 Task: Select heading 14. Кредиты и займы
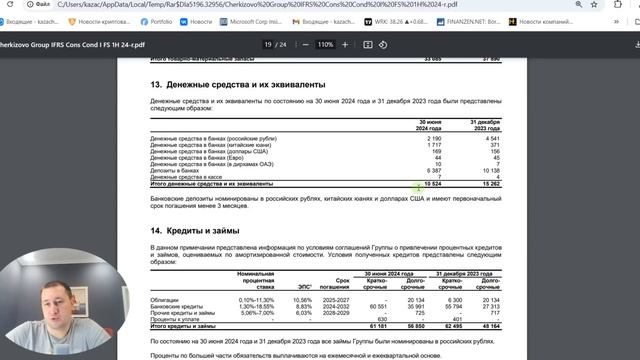[x=195, y=231]
